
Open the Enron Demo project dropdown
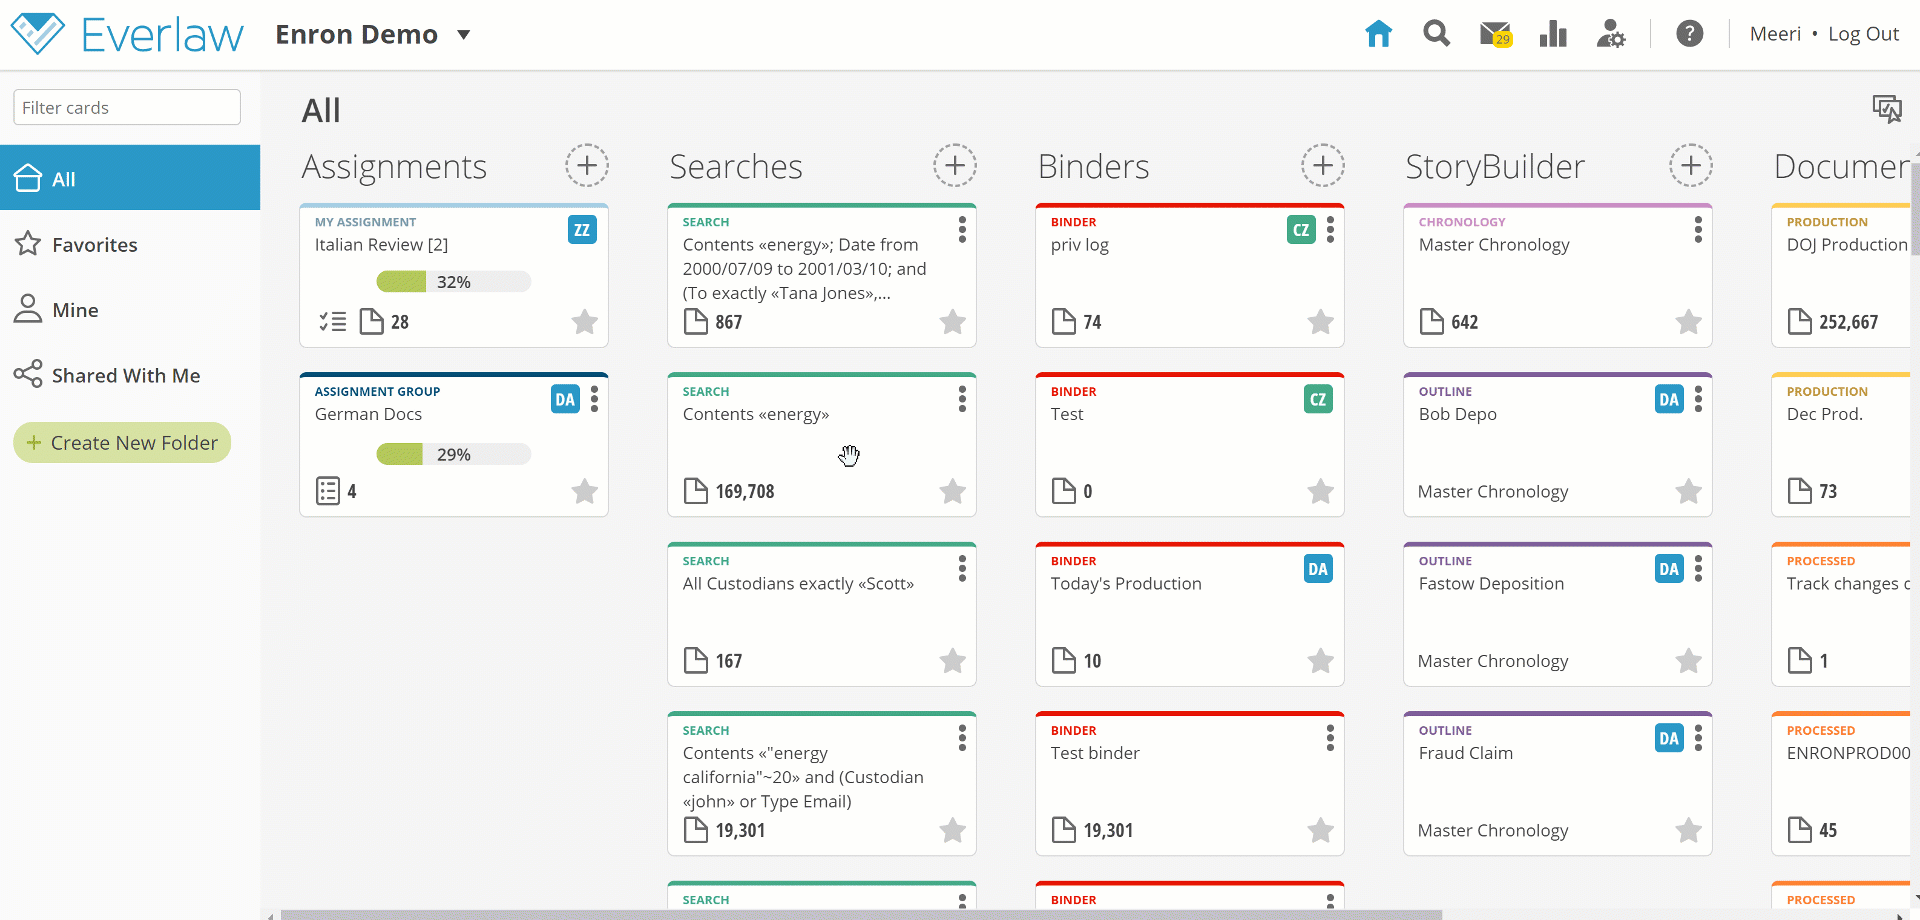point(463,34)
